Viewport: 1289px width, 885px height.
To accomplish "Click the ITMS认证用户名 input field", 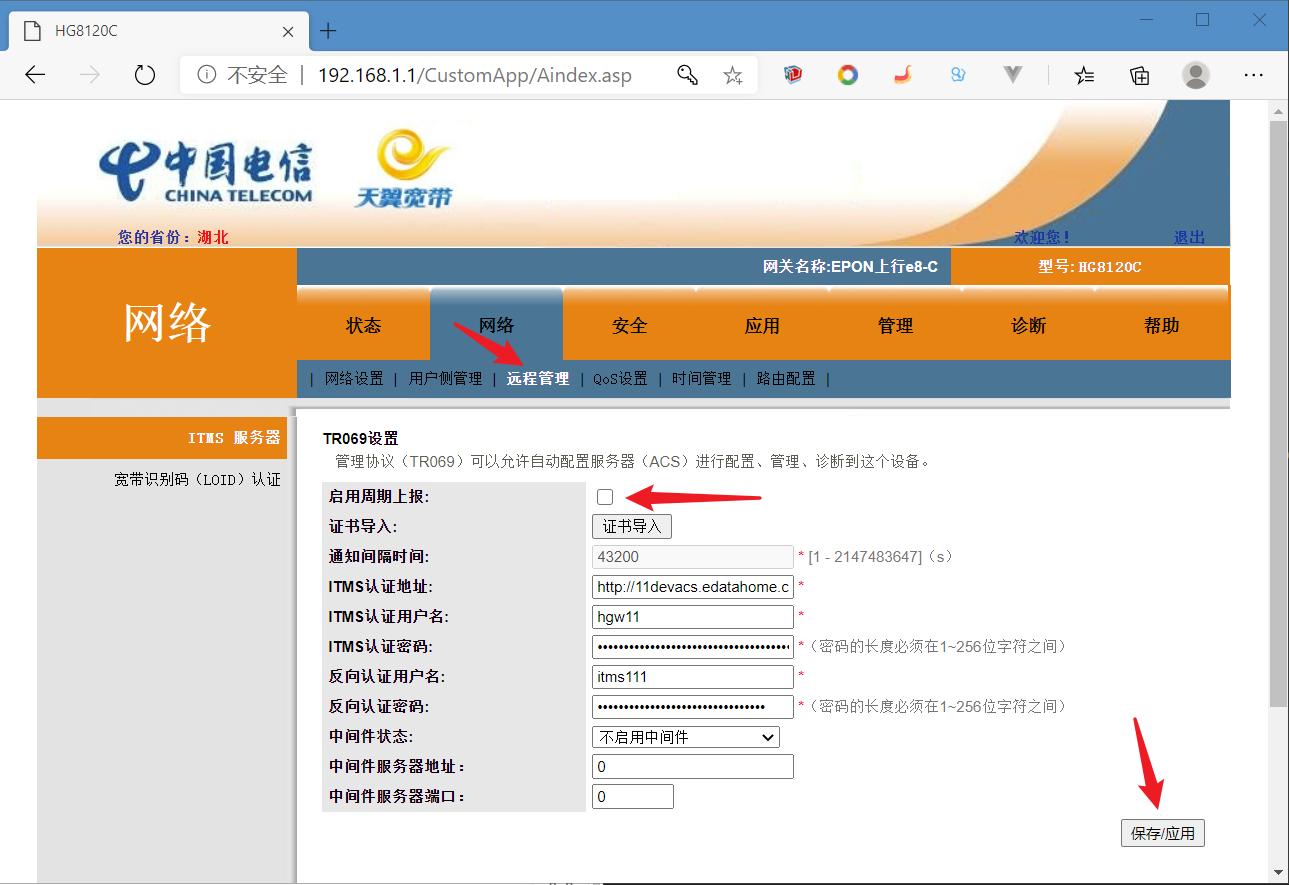I will [x=692, y=616].
